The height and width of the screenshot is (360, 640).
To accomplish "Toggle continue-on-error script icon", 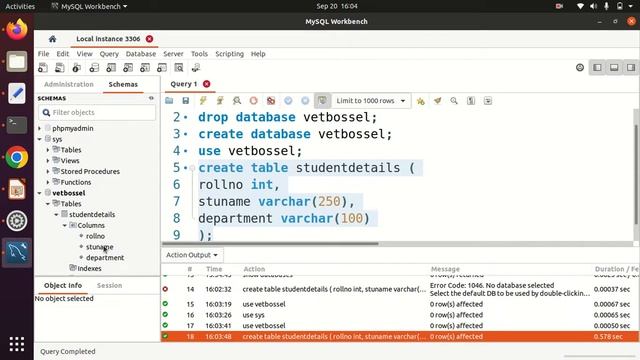I will point(271,101).
